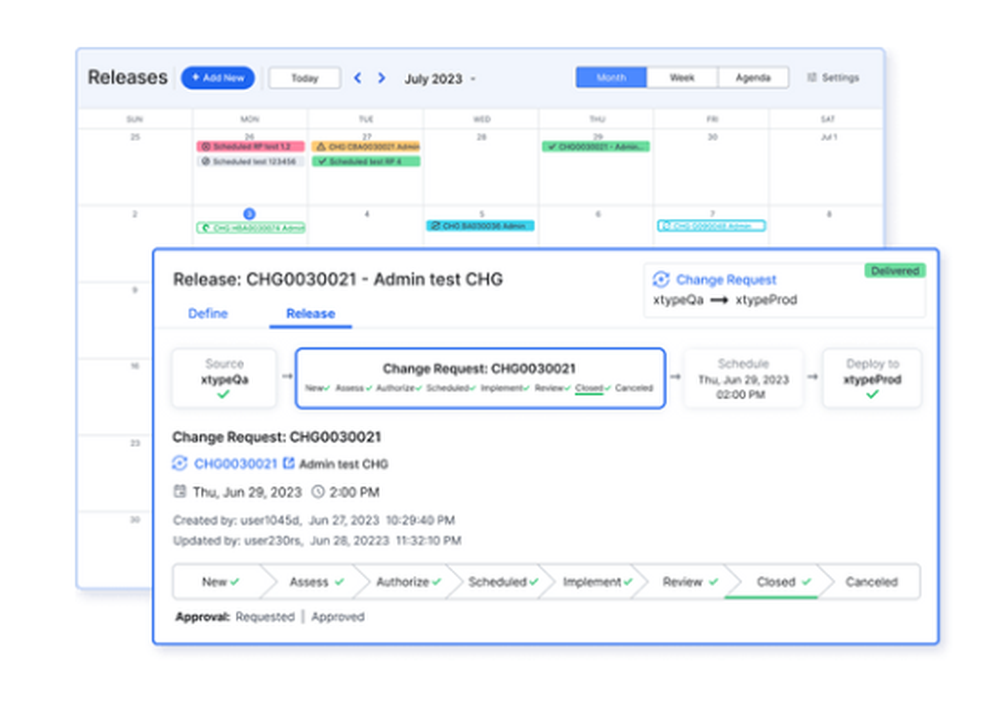Click the sync icon before the CHG0030021 link
The height and width of the screenshot is (706, 1000).
[x=180, y=463]
